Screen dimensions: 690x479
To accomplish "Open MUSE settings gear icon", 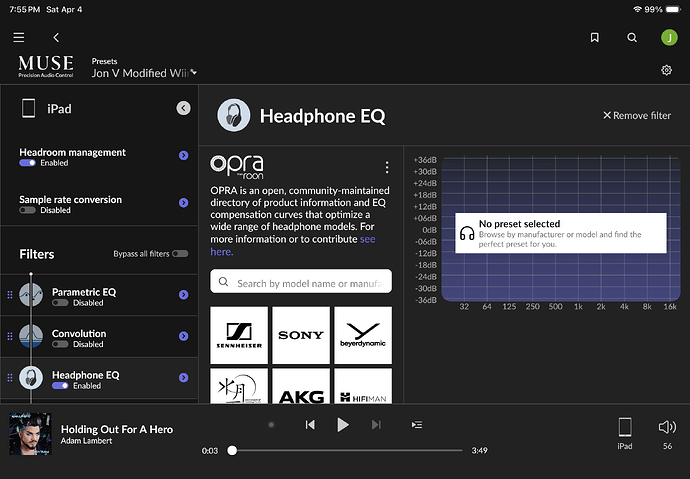I will coord(666,70).
